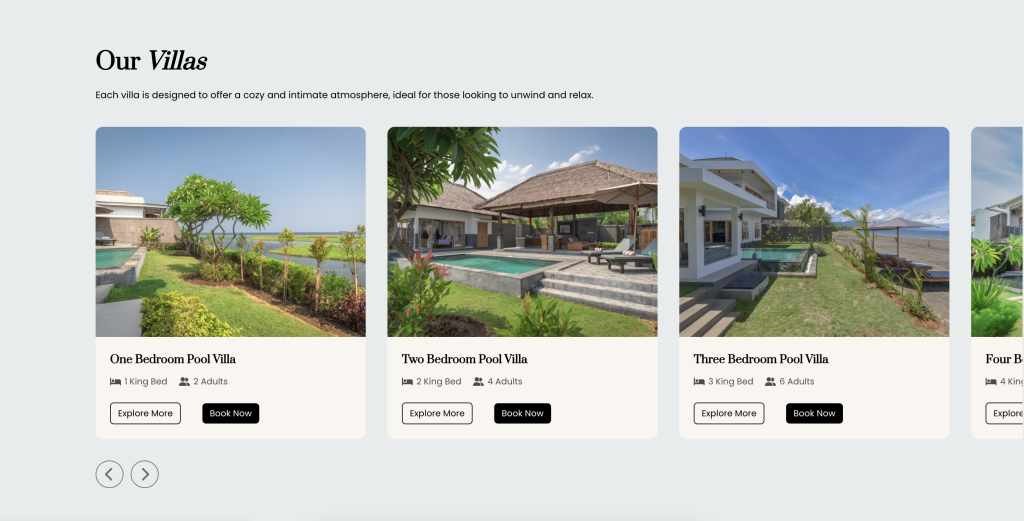Open the Two Bedroom Pool Villa photo
The height and width of the screenshot is (521, 1024).
click(522, 232)
